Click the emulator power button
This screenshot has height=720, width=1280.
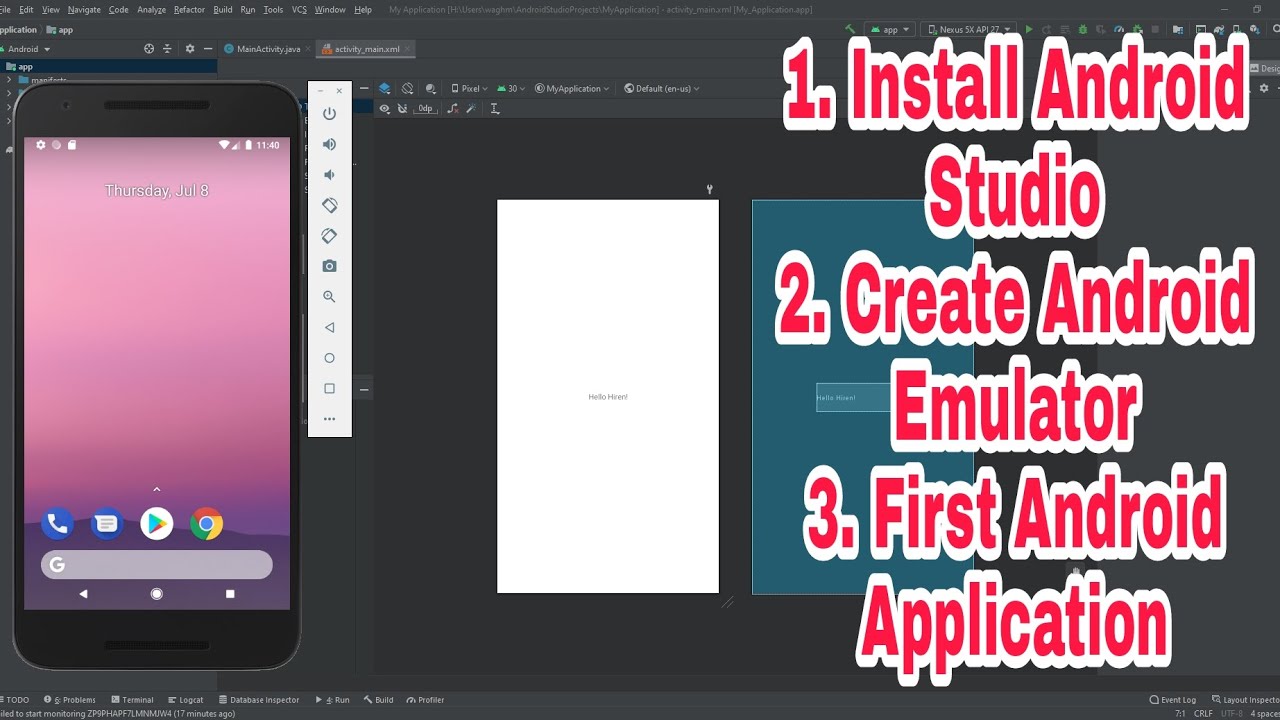(329, 113)
